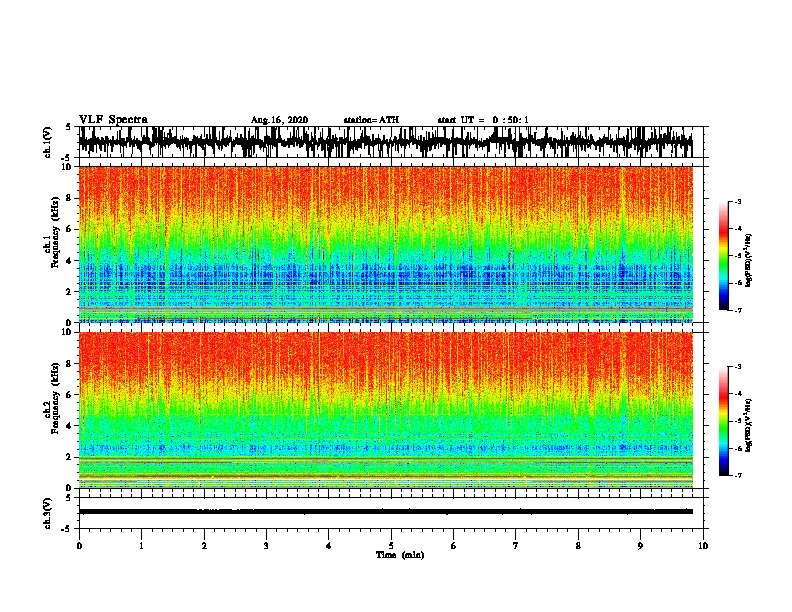Click the ch.3 voltage waveform trace
Image resolution: width=792 pixels, height=612 pixels.
coord(385,512)
